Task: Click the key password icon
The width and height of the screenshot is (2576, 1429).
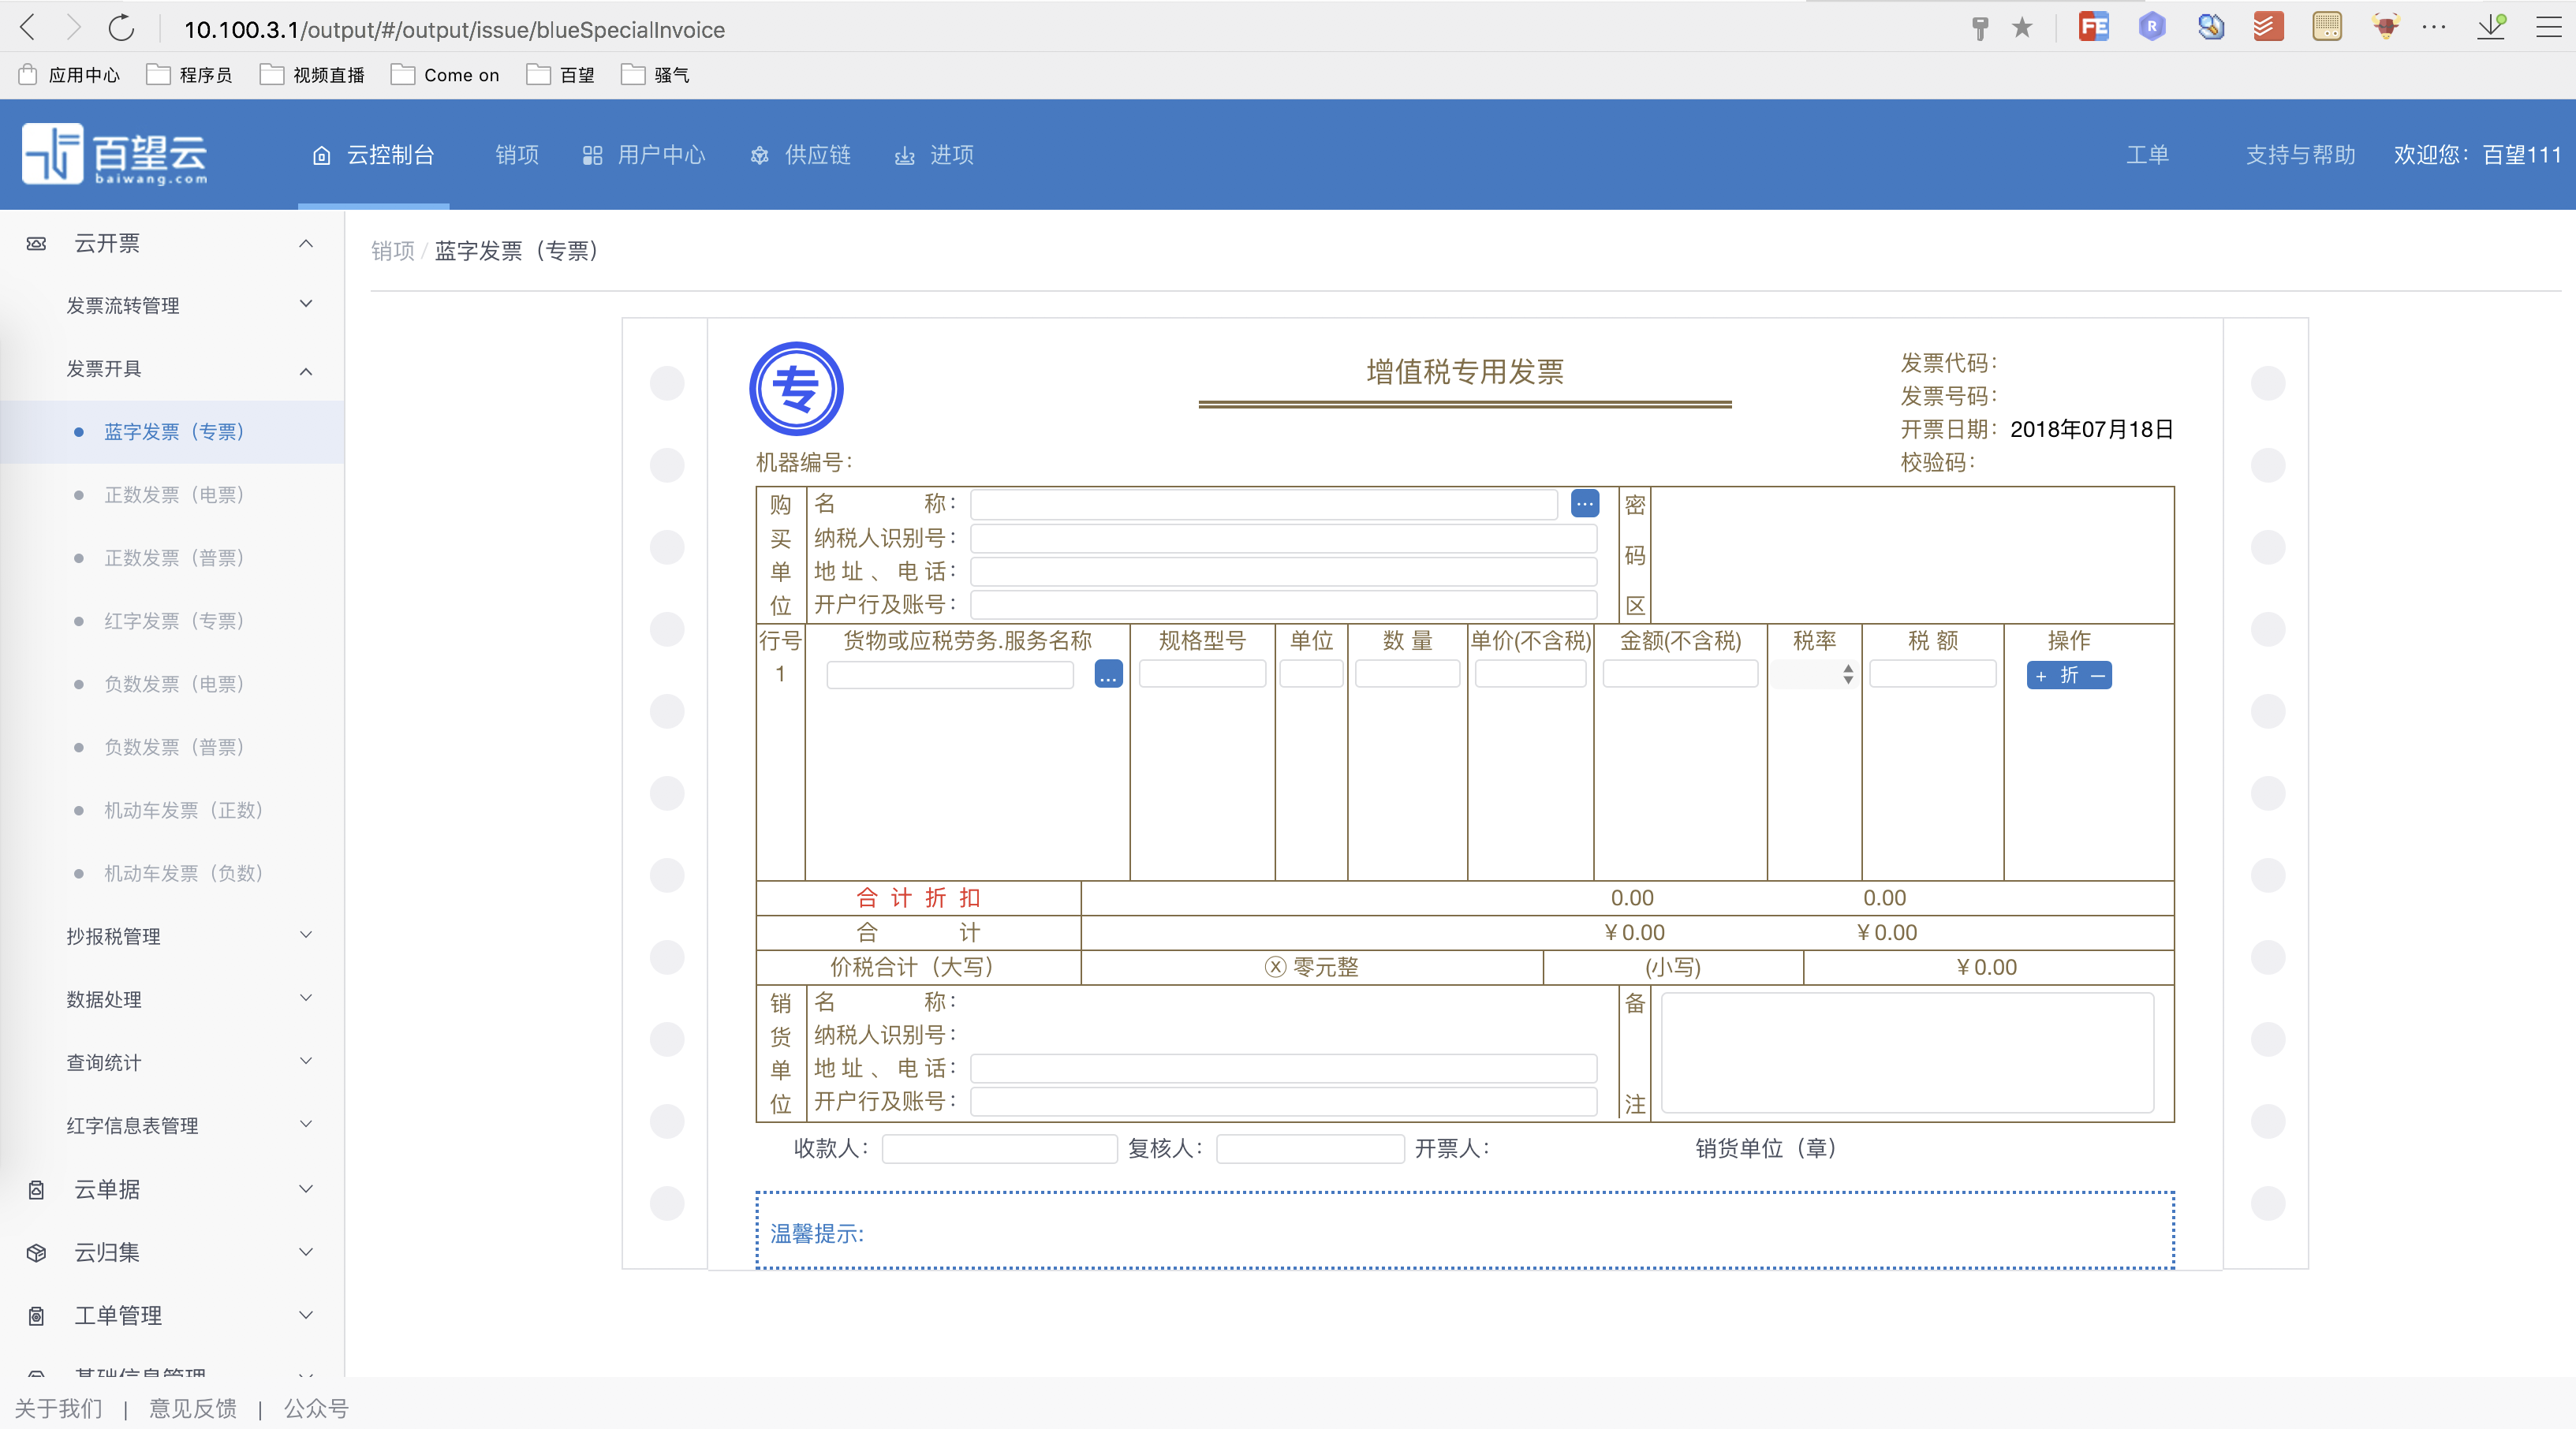Action: [1979, 28]
